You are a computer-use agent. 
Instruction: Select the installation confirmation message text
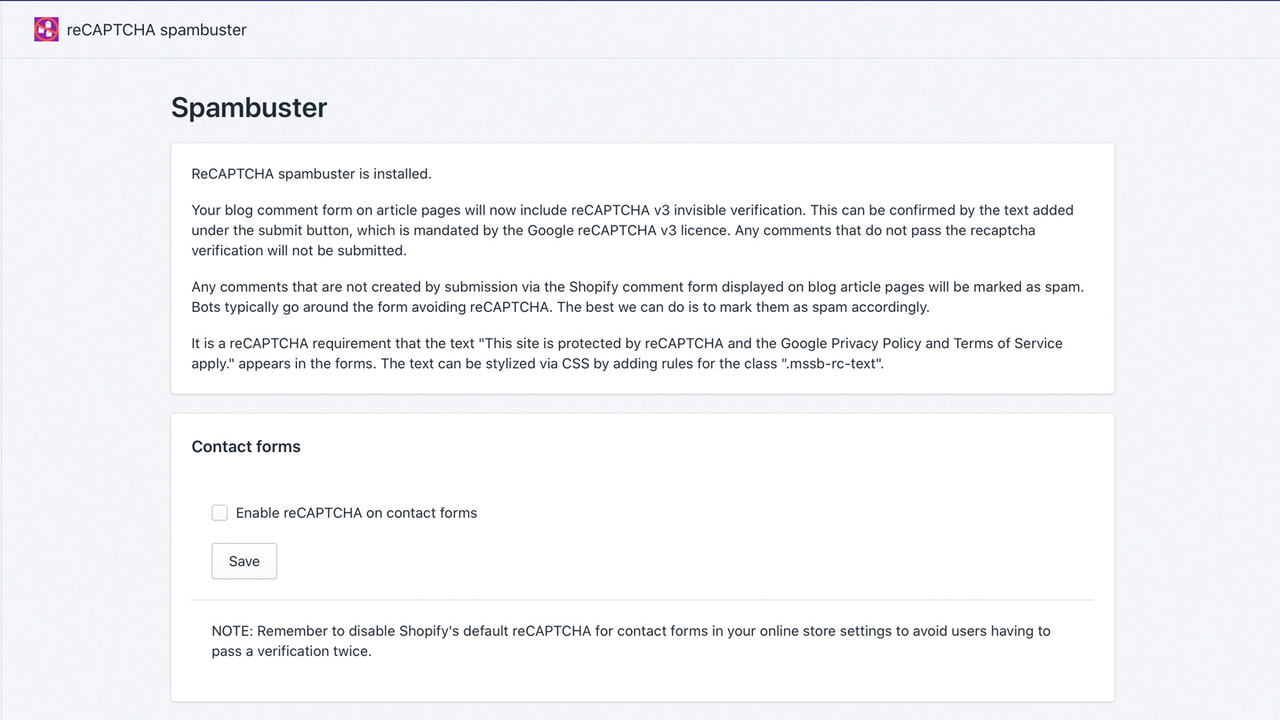coord(310,173)
